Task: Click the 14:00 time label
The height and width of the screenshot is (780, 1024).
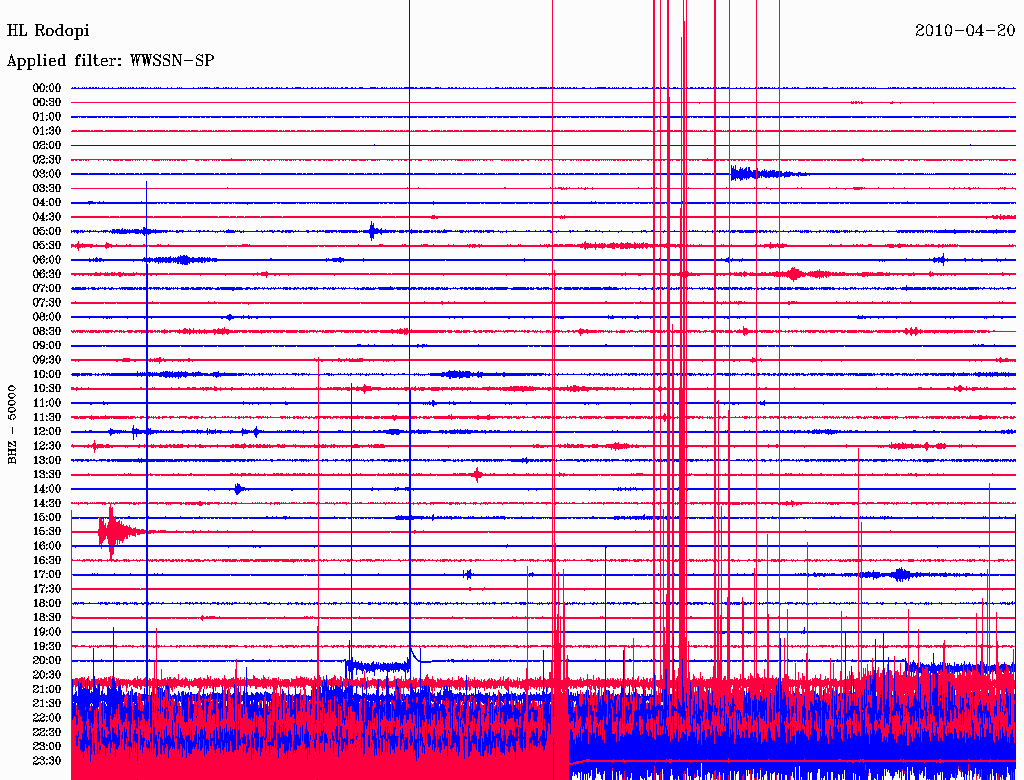Action: tap(47, 489)
